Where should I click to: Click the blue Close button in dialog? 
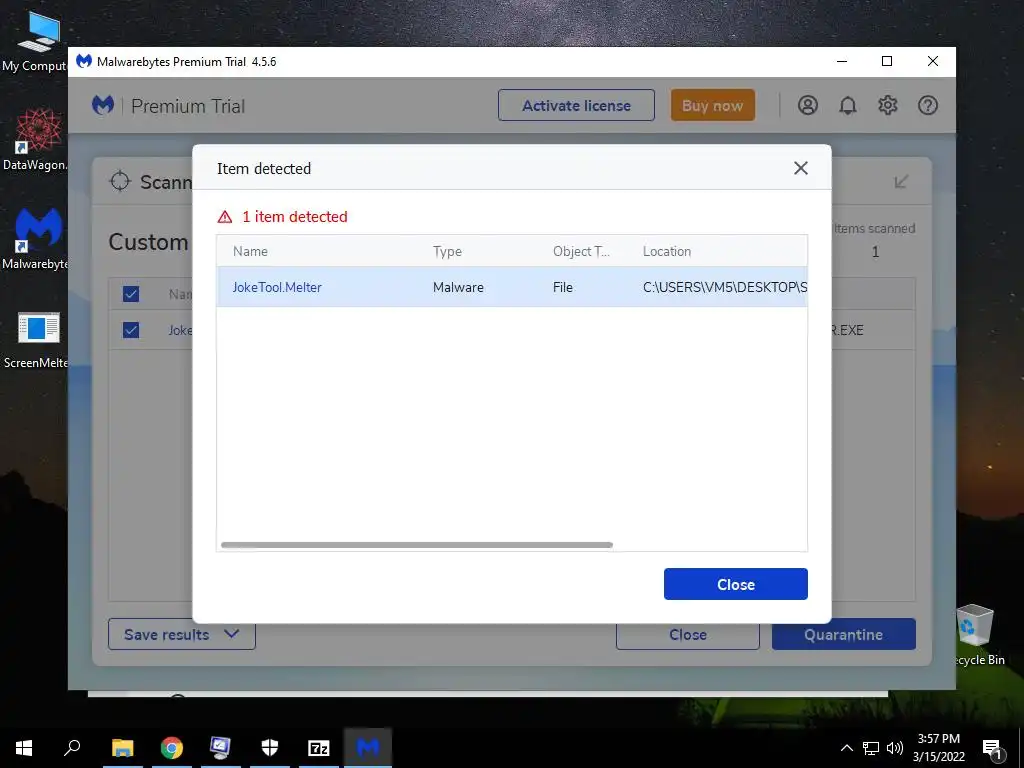pos(735,584)
